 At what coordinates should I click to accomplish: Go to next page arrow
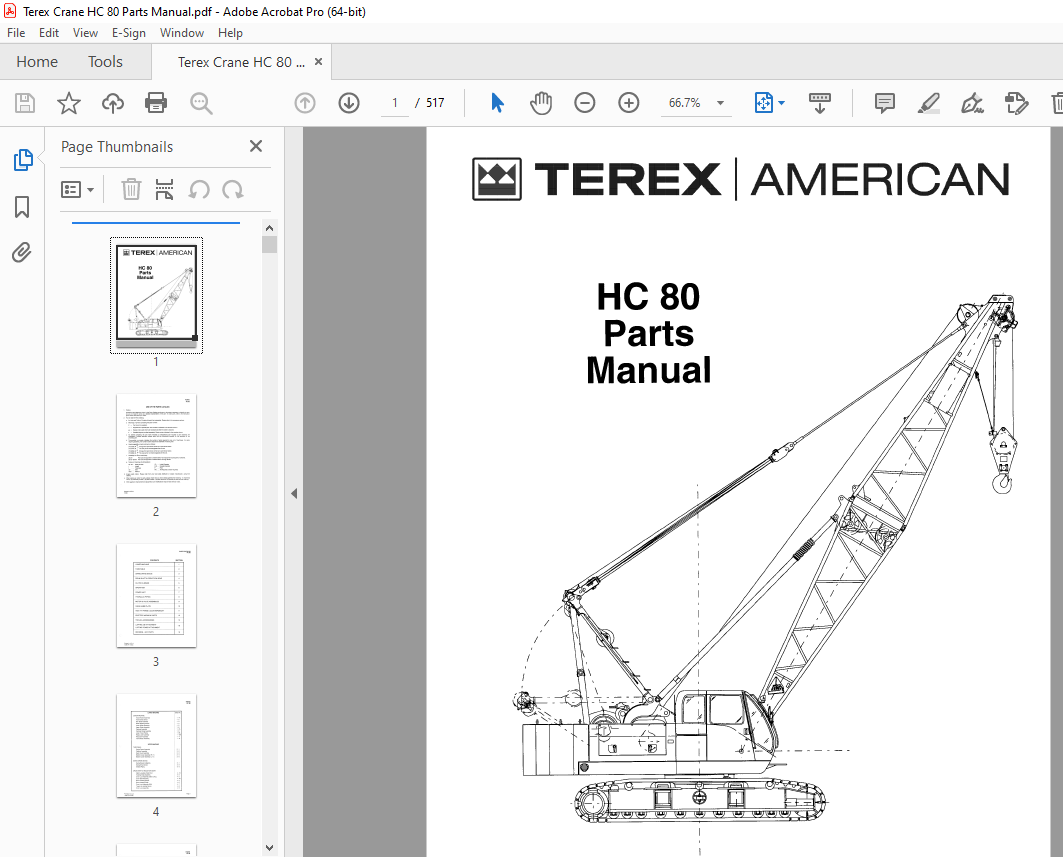point(349,103)
